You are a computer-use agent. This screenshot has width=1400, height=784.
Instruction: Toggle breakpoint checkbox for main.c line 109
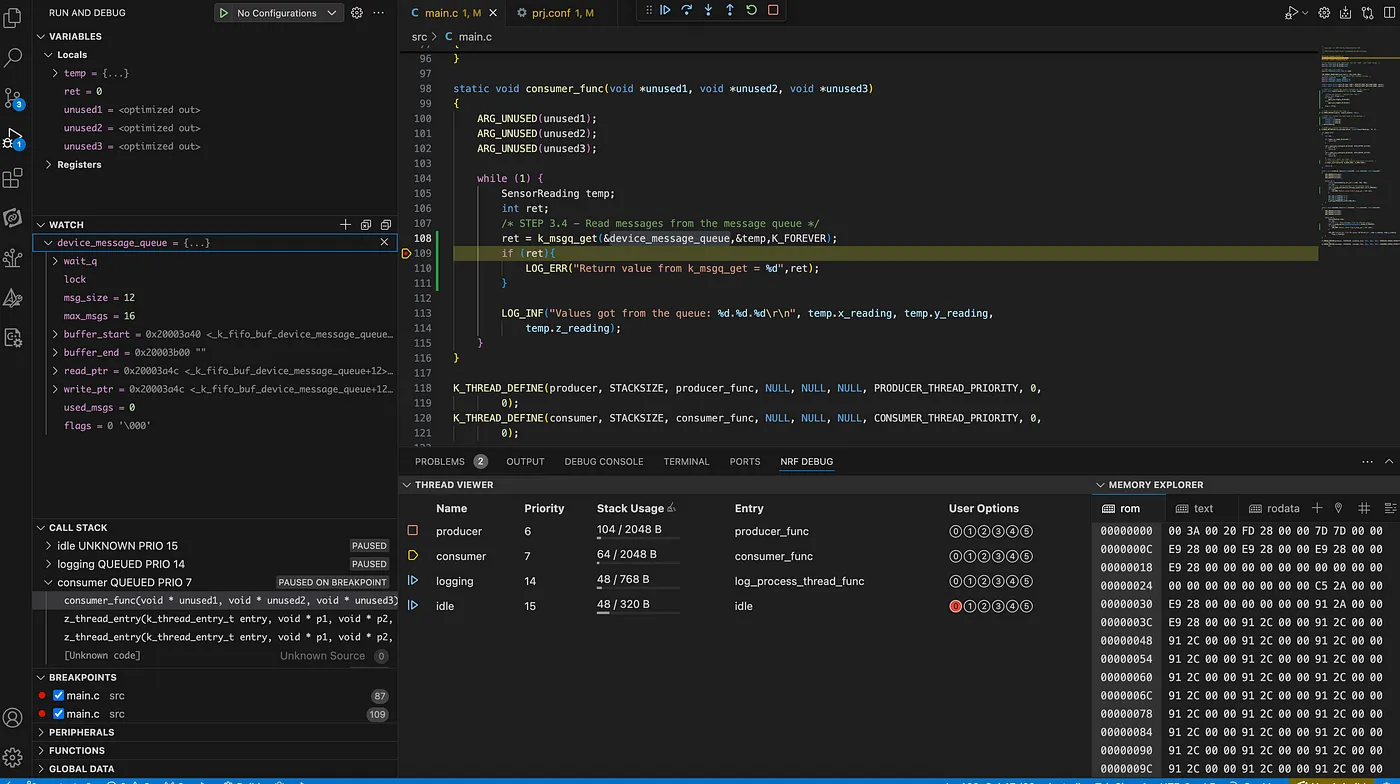[58, 714]
